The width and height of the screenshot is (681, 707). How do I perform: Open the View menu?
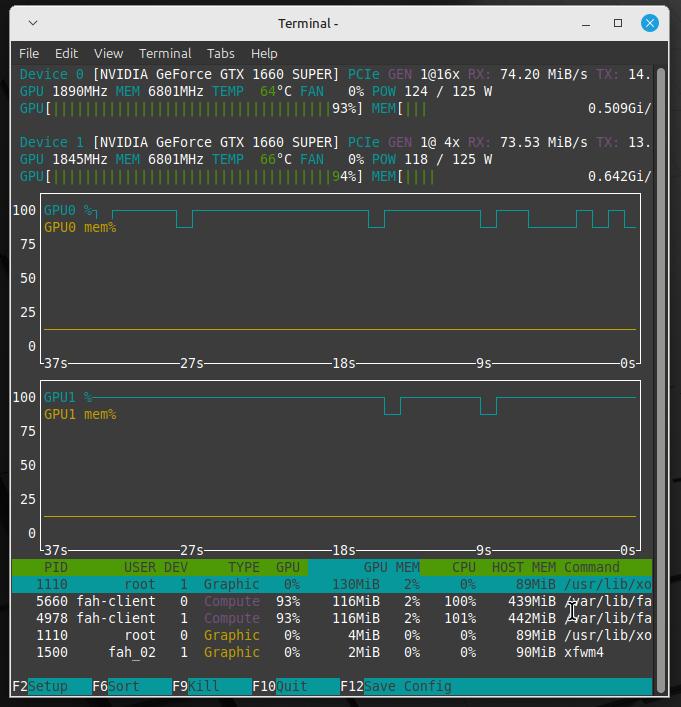[x=108, y=53]
